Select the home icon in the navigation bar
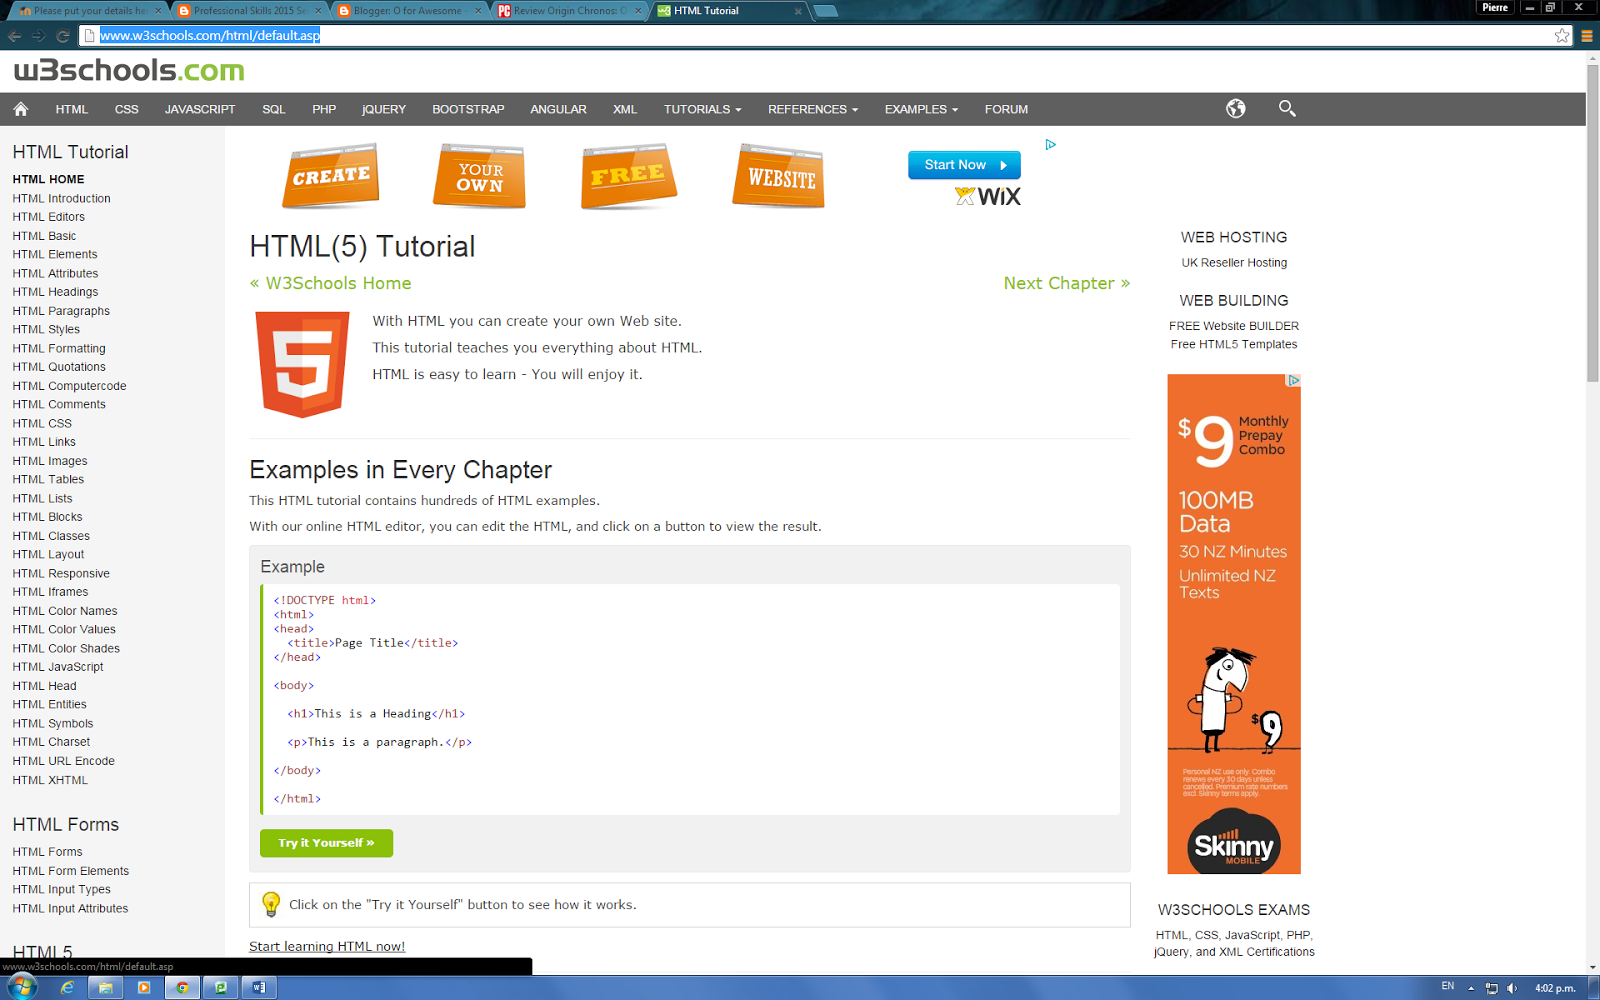1600x1000 pixels. pos(20,109)
